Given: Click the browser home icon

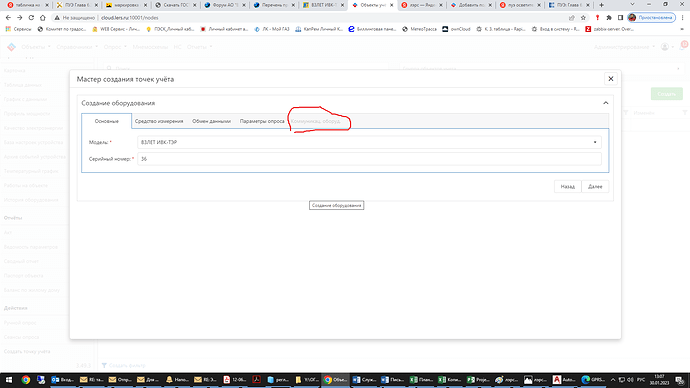Looking at the screenshot, I should pyautogui.click(x=43, y=18).
